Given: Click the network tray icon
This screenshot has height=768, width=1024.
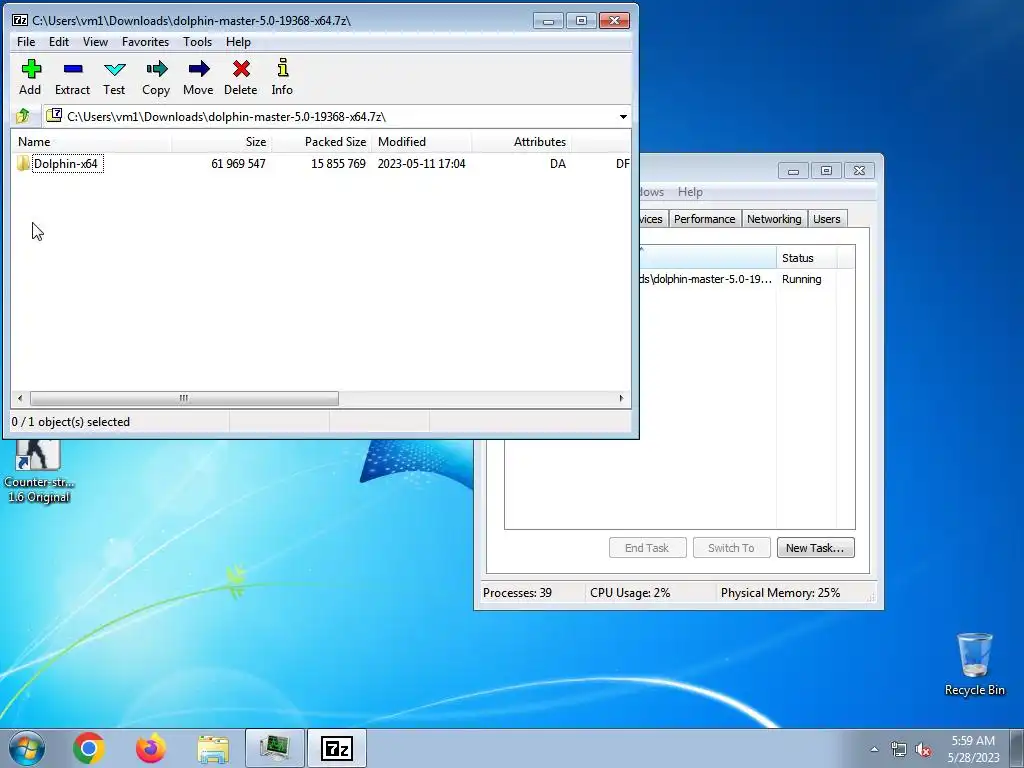Looking at the screenshot, I should pyautogui.click(x=899, y=749).
